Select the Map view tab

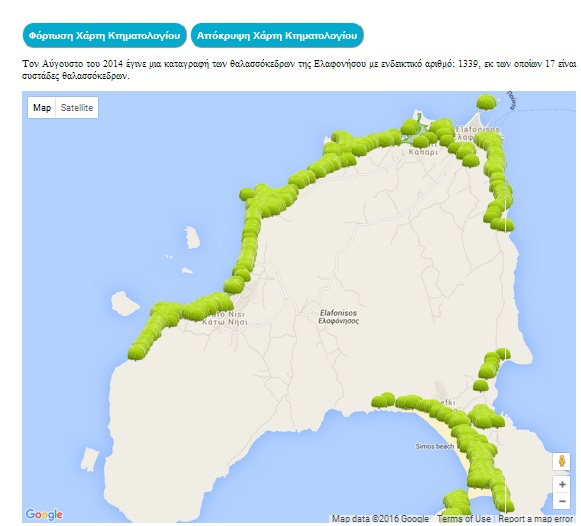tap(42, 108)
